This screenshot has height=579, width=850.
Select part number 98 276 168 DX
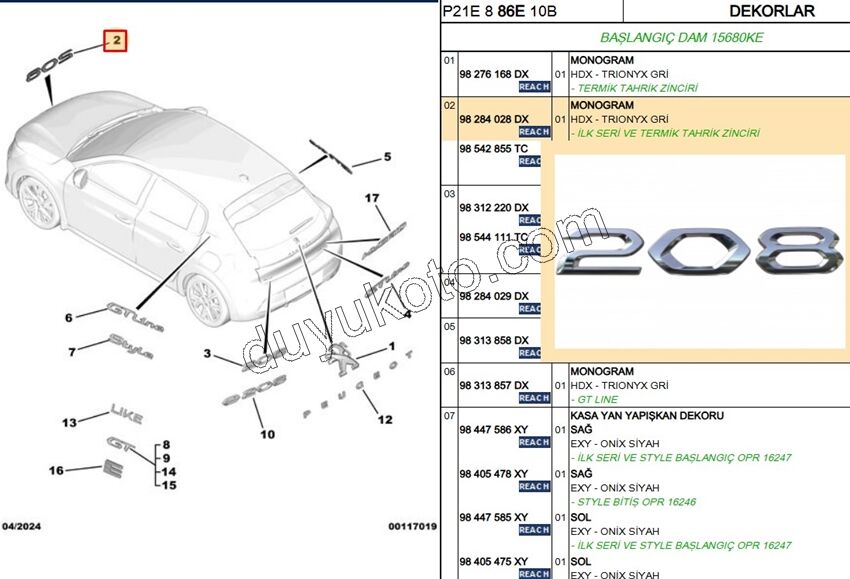(x=494, y=74)
